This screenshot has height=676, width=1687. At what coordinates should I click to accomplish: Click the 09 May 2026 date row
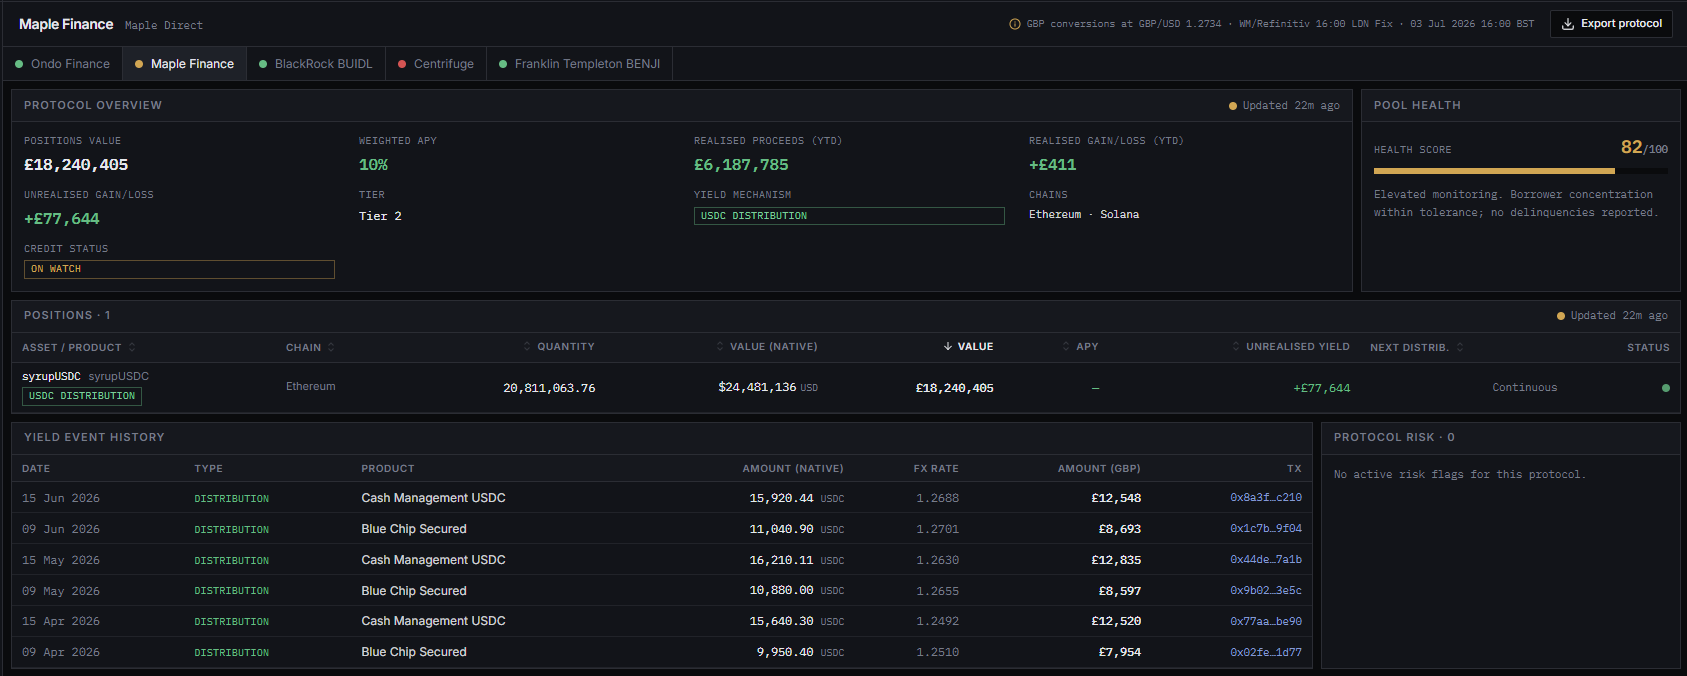click(x=61, y=591)
